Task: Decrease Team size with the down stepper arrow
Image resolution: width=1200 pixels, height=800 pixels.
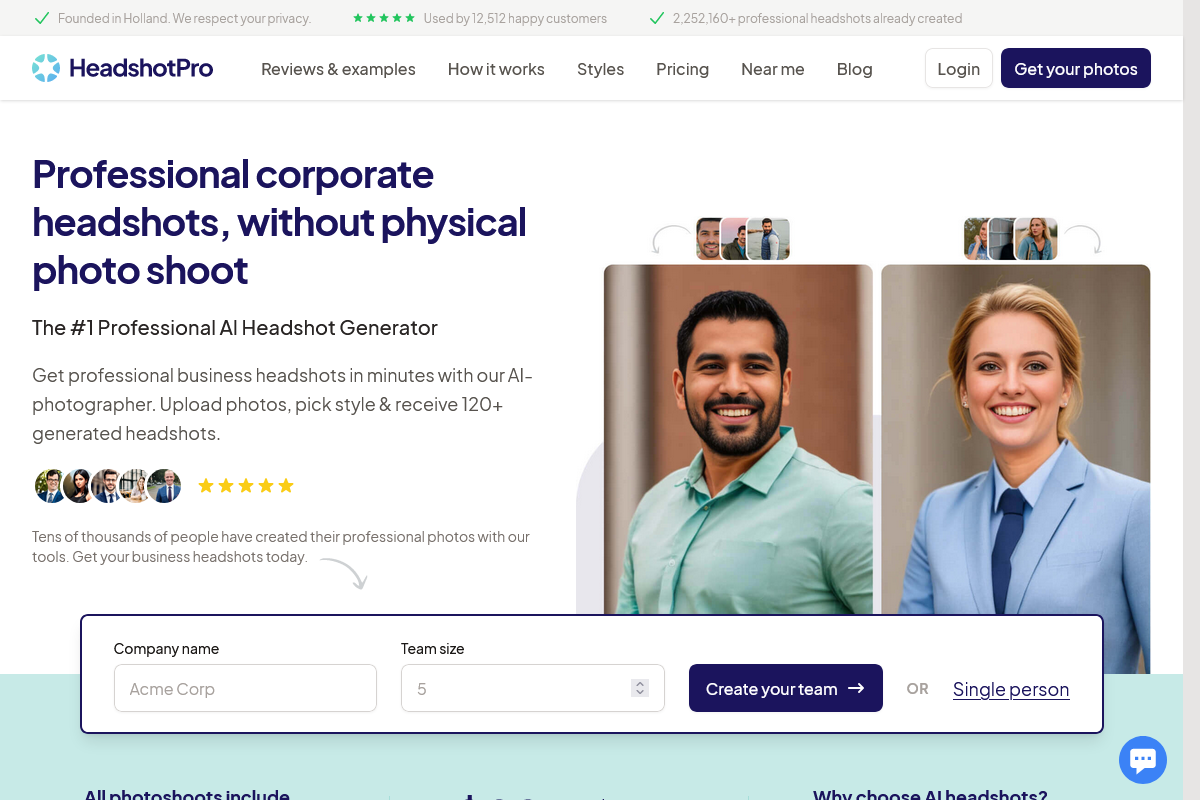Action: (639, 692)
